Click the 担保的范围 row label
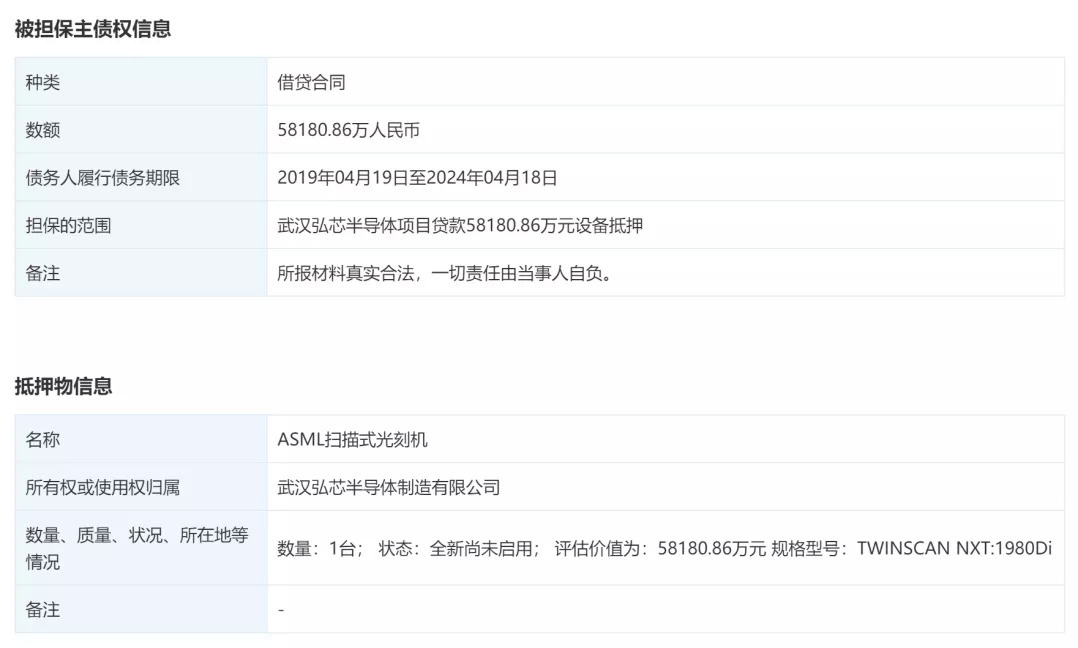The width and height of the screenshot is (1078, 648). pyautogui.click(x=68, y=225)
